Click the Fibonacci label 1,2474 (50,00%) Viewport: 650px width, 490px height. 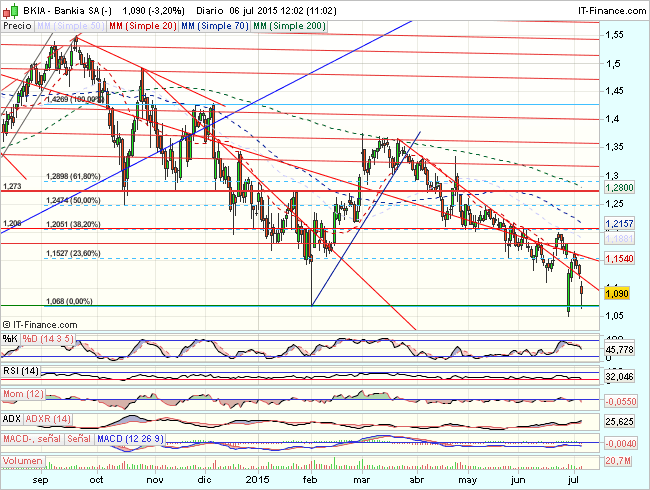click(73, 200)
